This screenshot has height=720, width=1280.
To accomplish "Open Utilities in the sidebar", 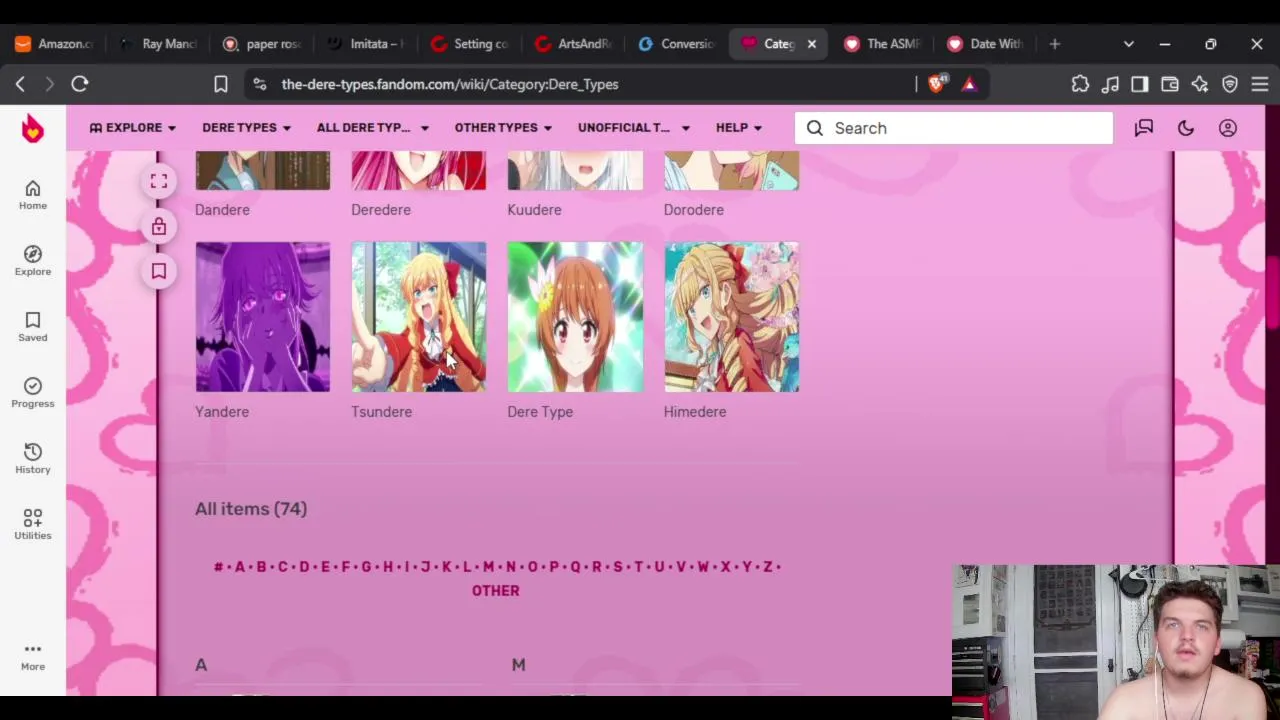I will 33,524.
